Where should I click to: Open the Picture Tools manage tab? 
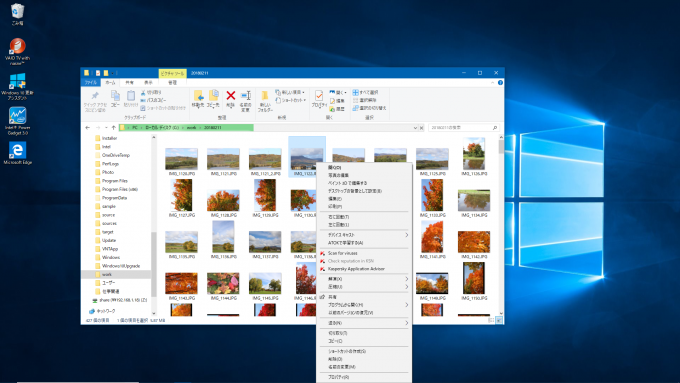tap(172, 82)
